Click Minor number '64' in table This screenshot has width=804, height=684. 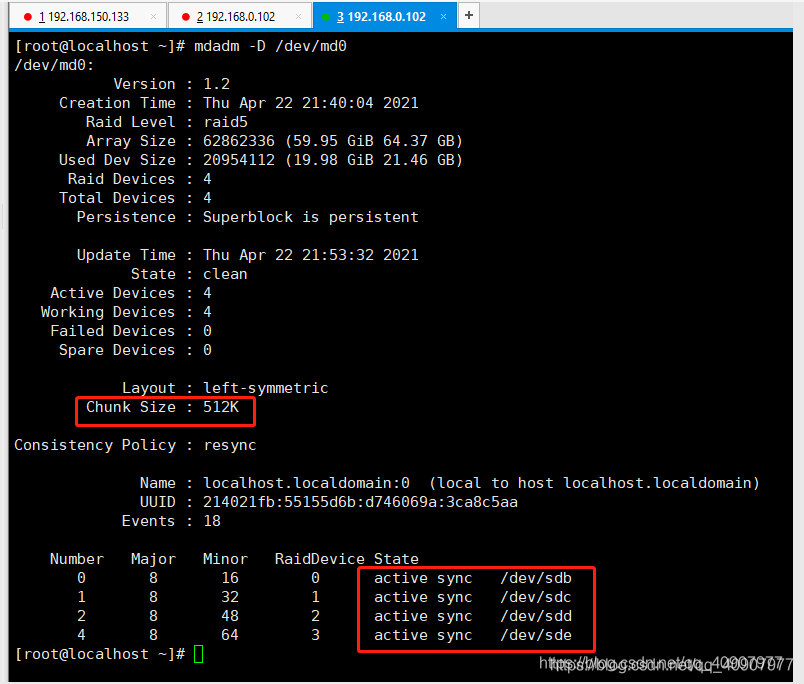click(x=230, y=635)
